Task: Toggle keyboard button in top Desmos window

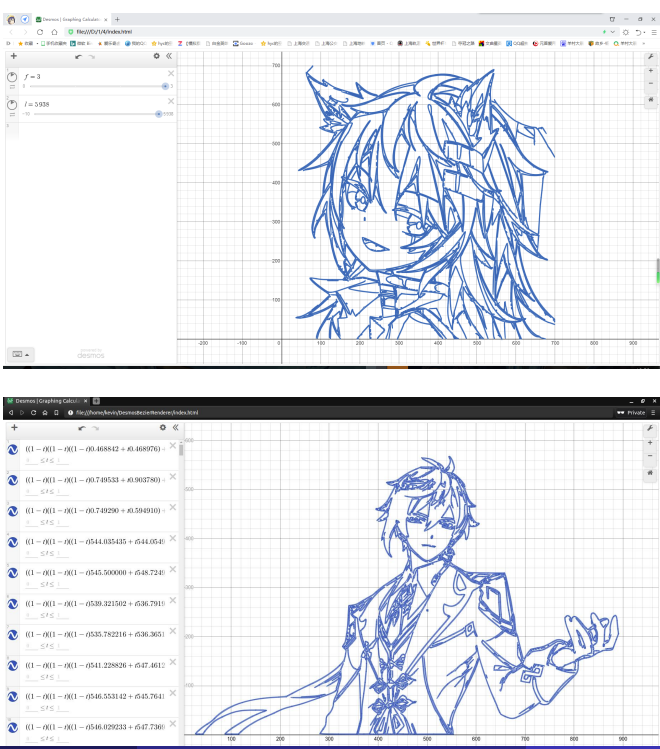Action: (20, 354)
